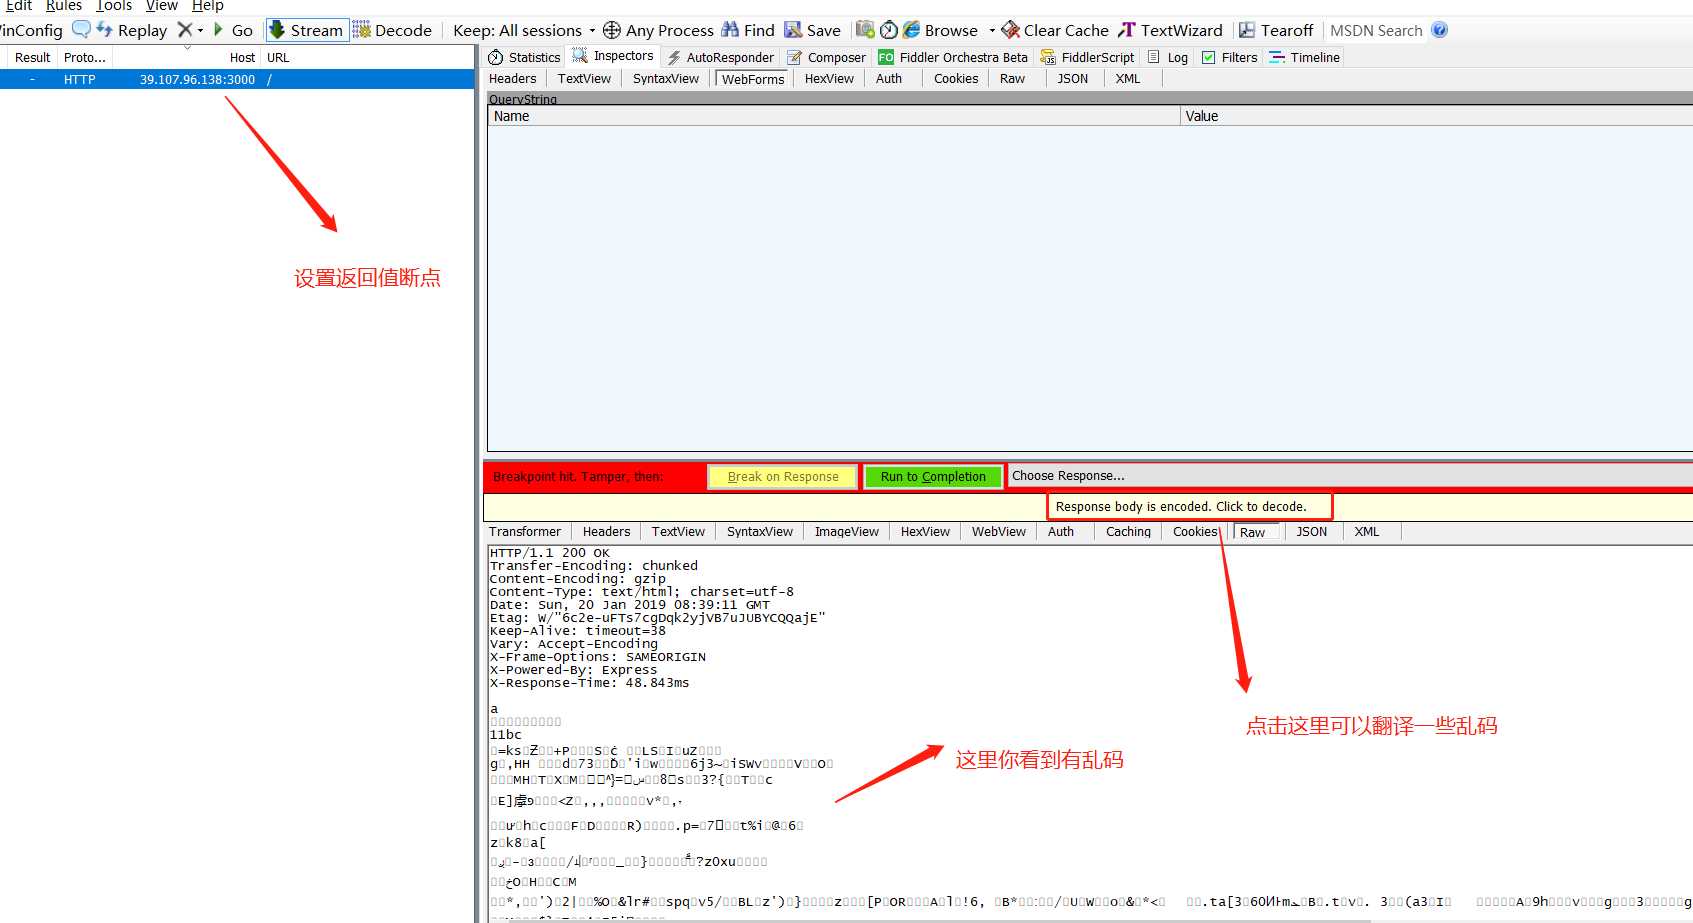
Task: Click the comment speech-bubble toolbar icon
Action: pyautogui.click(x=81, y=29)
